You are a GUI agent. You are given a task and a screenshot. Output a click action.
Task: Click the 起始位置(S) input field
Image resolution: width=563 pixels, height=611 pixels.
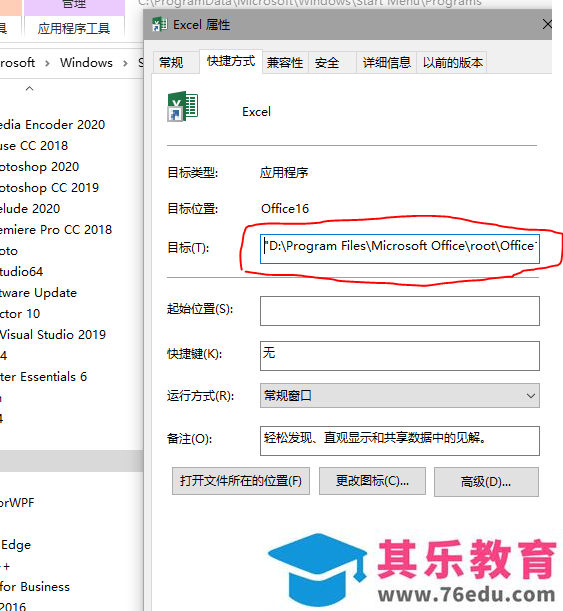400,311
